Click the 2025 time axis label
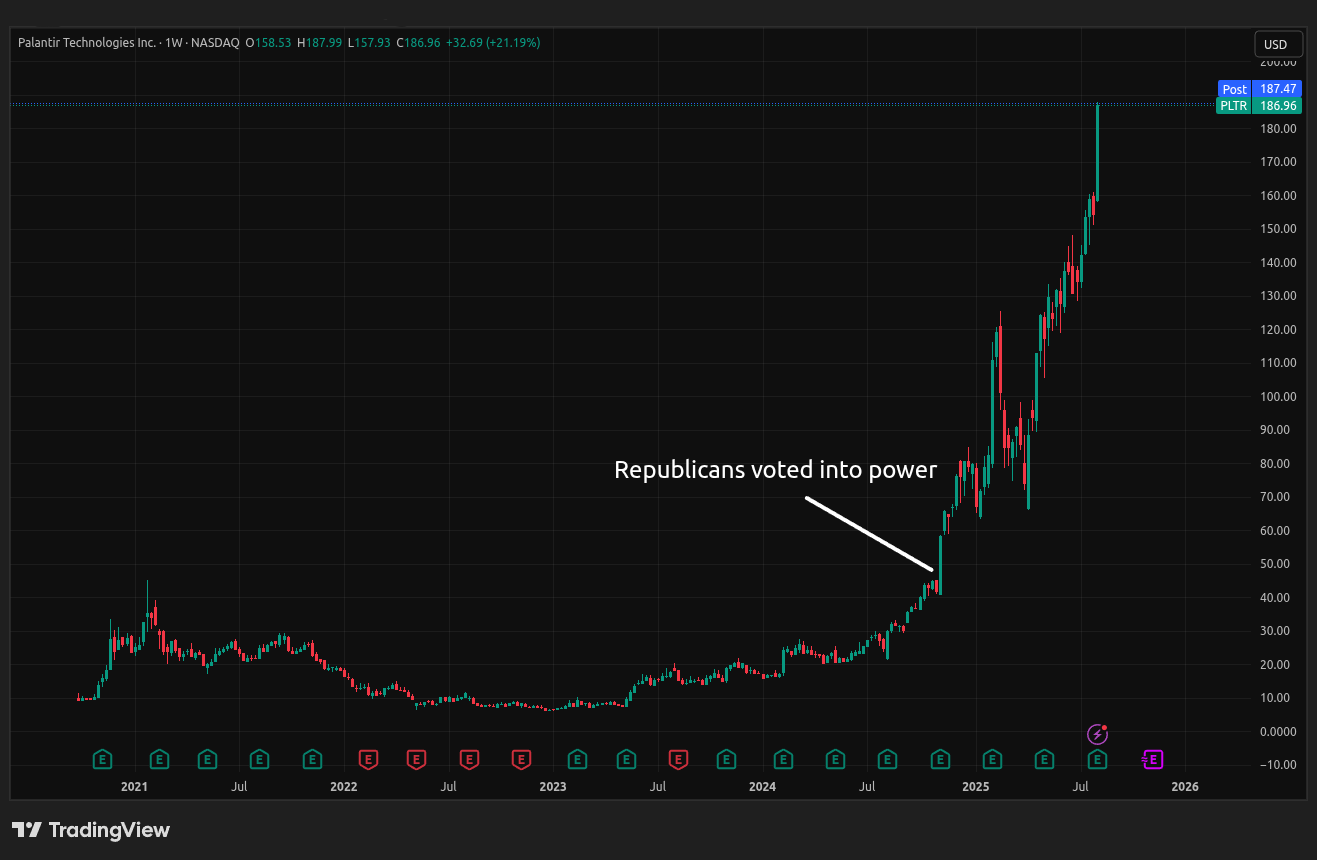The width and height of the screenshot is (1317, 860). (x=975, y=787)
